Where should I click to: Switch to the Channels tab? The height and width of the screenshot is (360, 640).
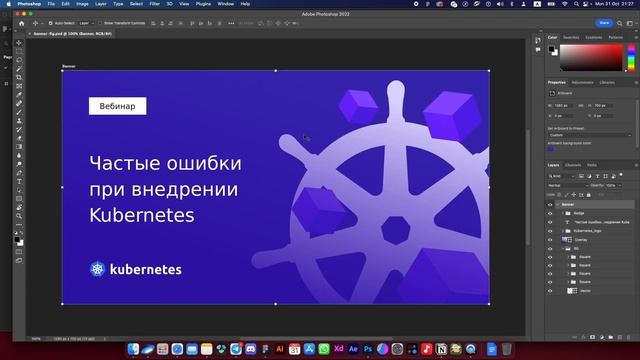point(573,165)
